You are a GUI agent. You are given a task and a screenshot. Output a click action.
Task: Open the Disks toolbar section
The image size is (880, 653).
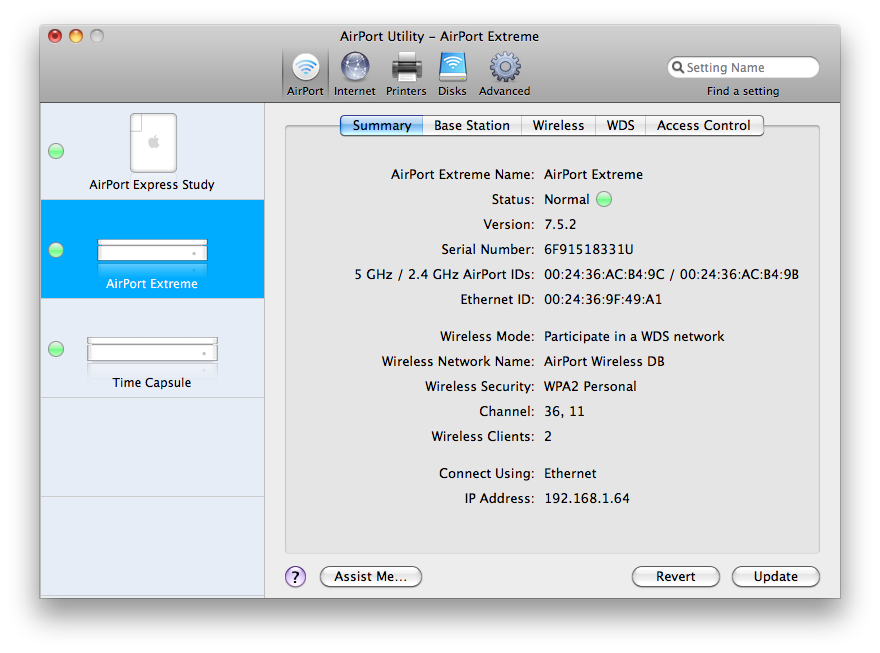pyautogui.click(x=452, y=74)
